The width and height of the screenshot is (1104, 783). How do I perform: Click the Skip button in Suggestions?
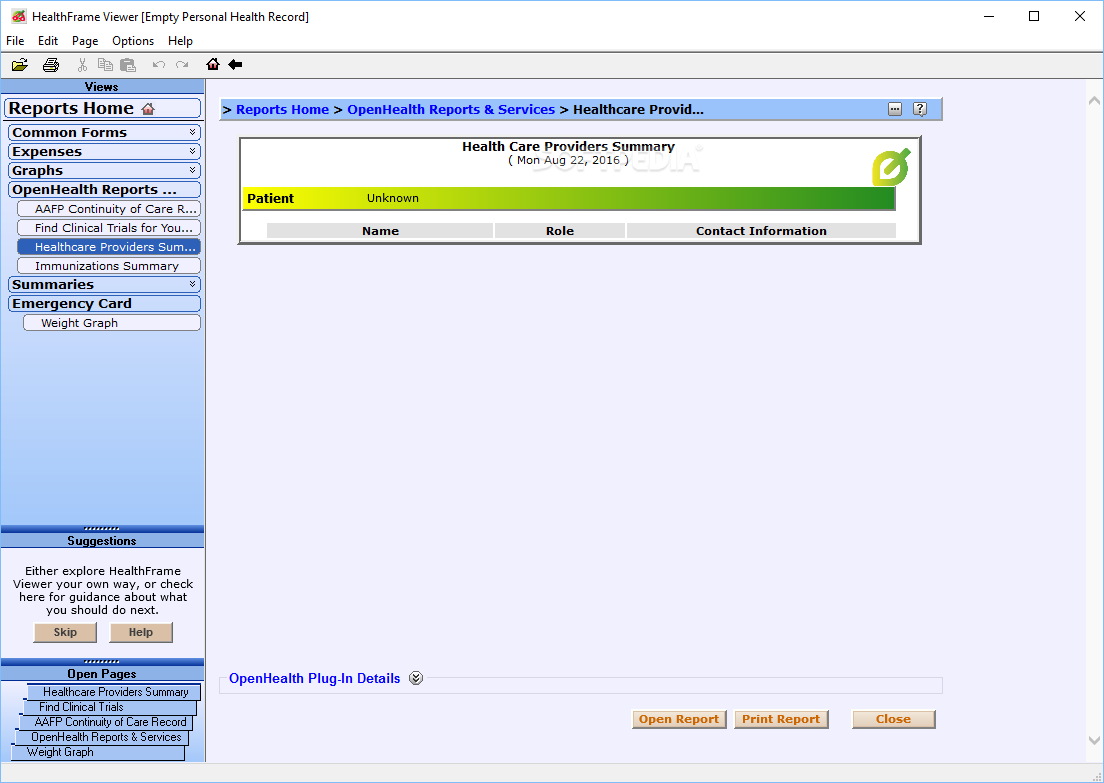[x=65, y=632]
